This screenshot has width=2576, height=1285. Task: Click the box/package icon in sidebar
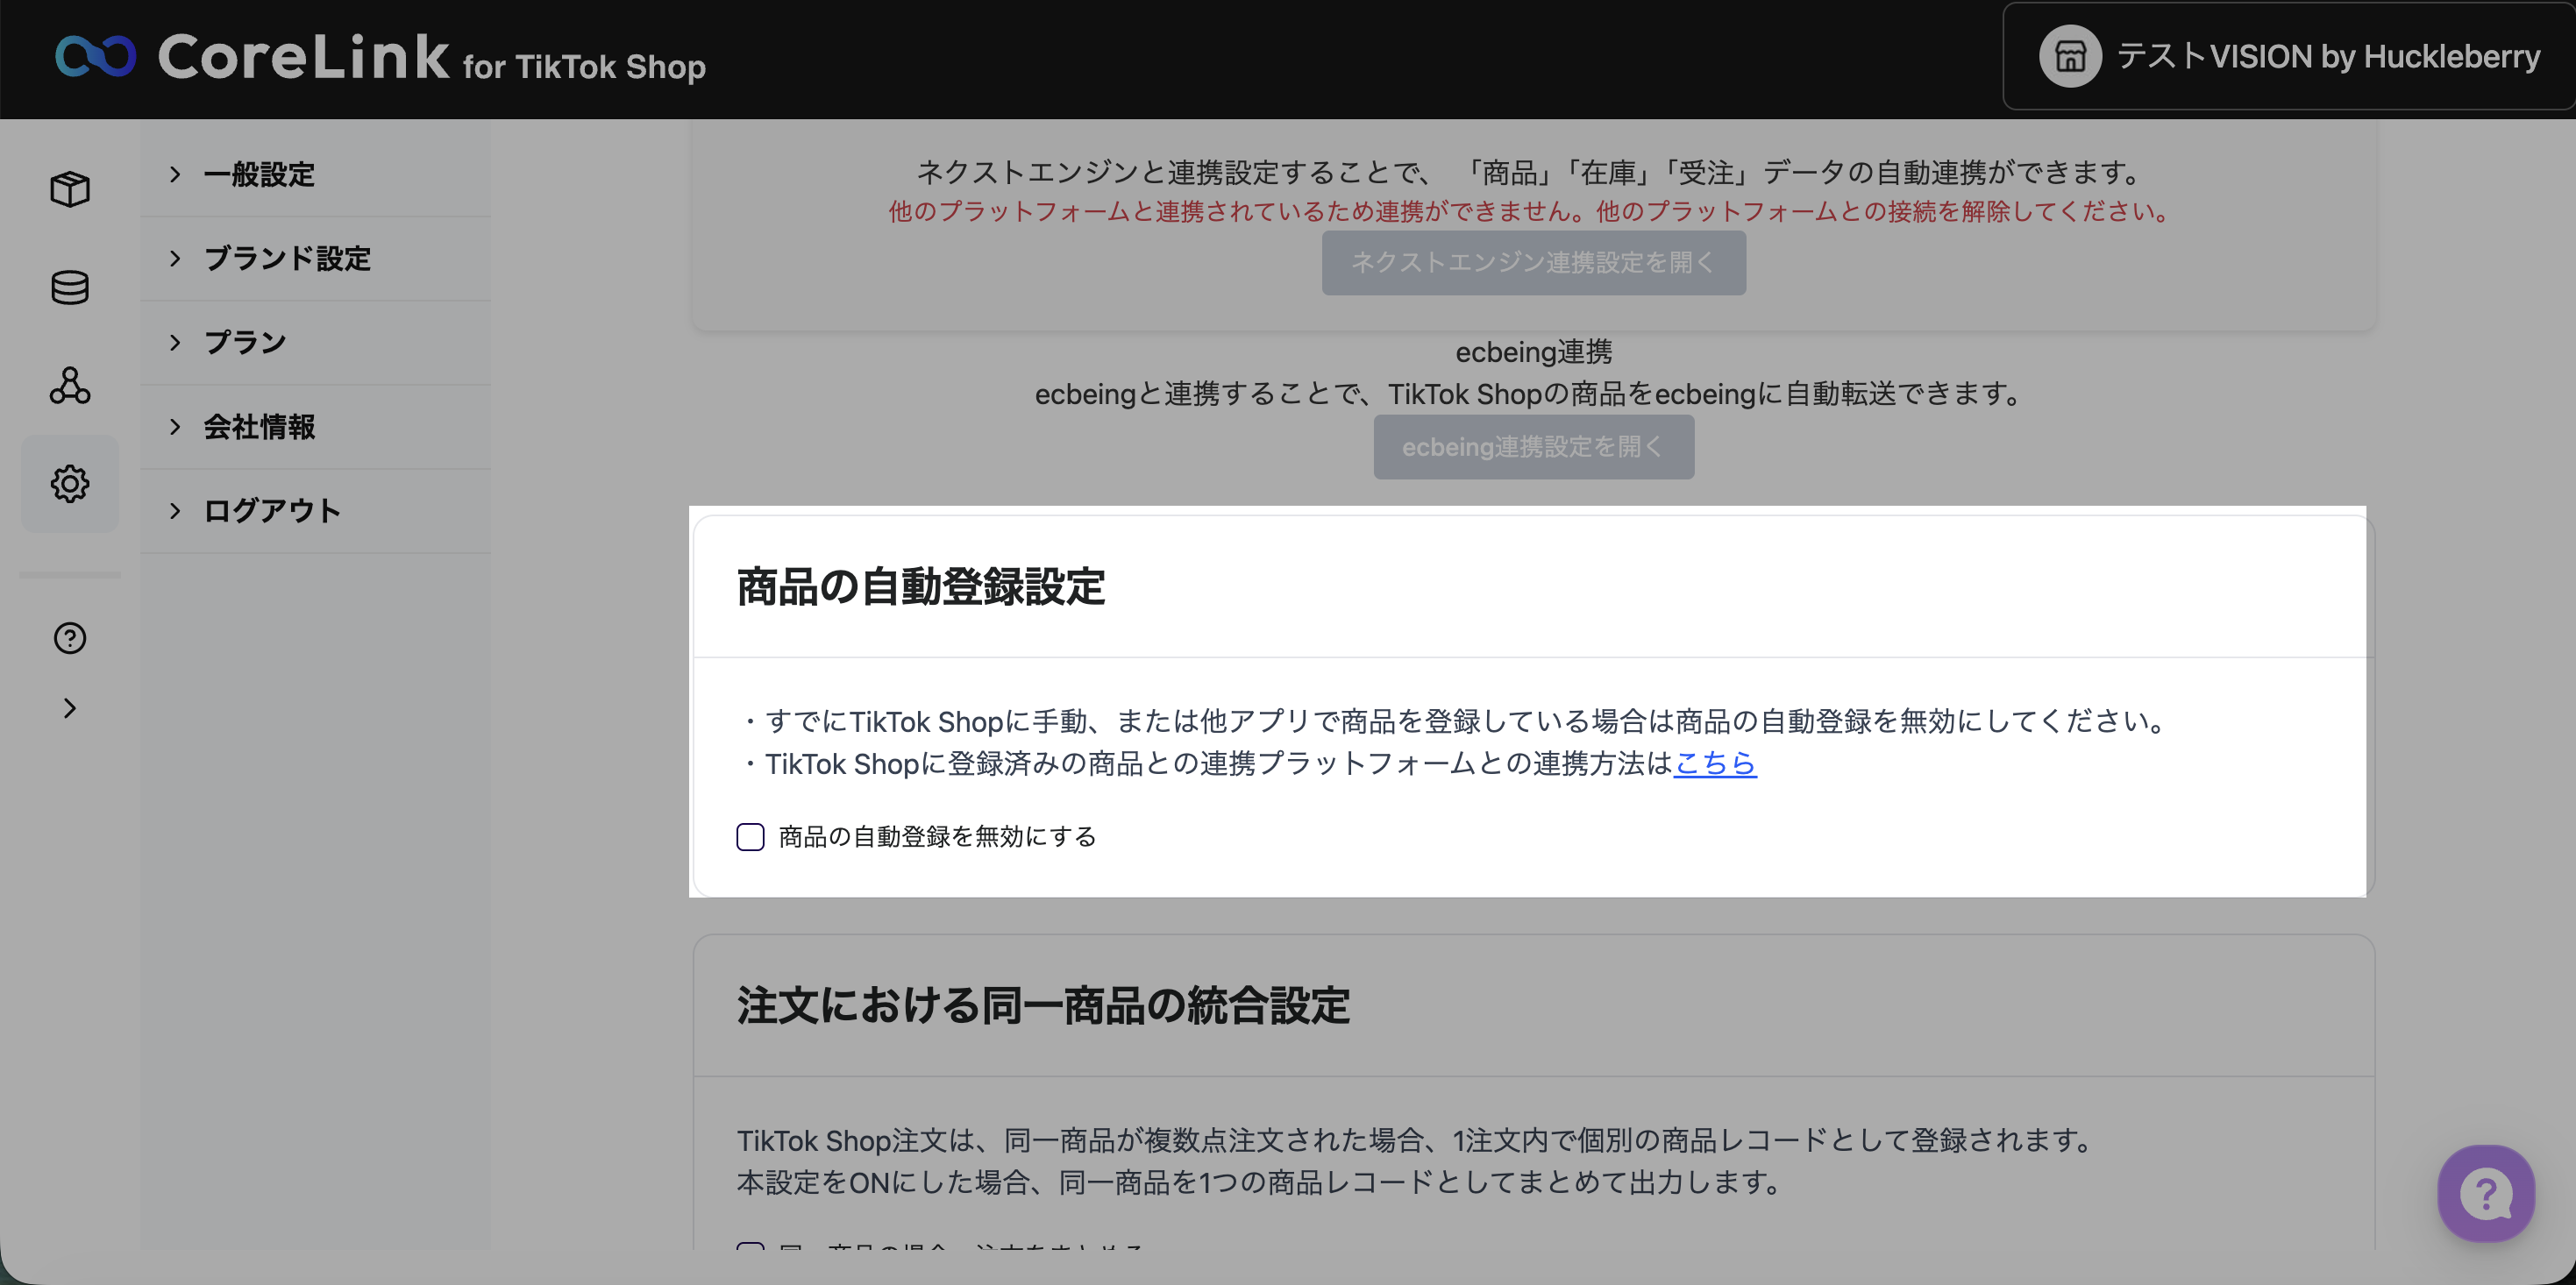(x=70, y=189)
